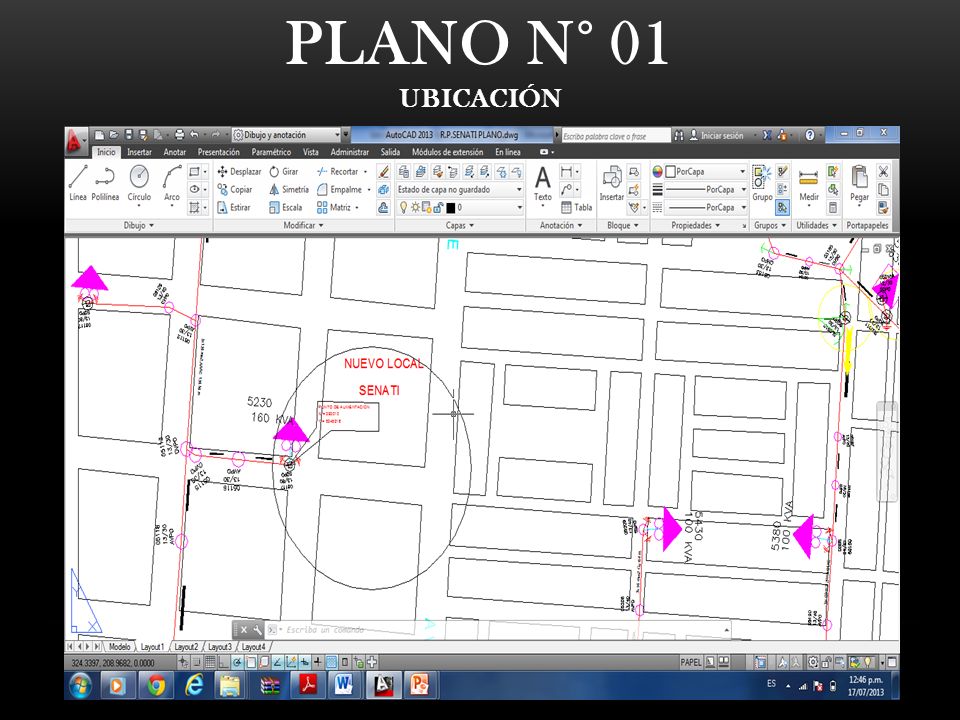Screen dimensions: 960x720
Task: Toggle grid display in status bar
Action: click(x=210, y=662)
